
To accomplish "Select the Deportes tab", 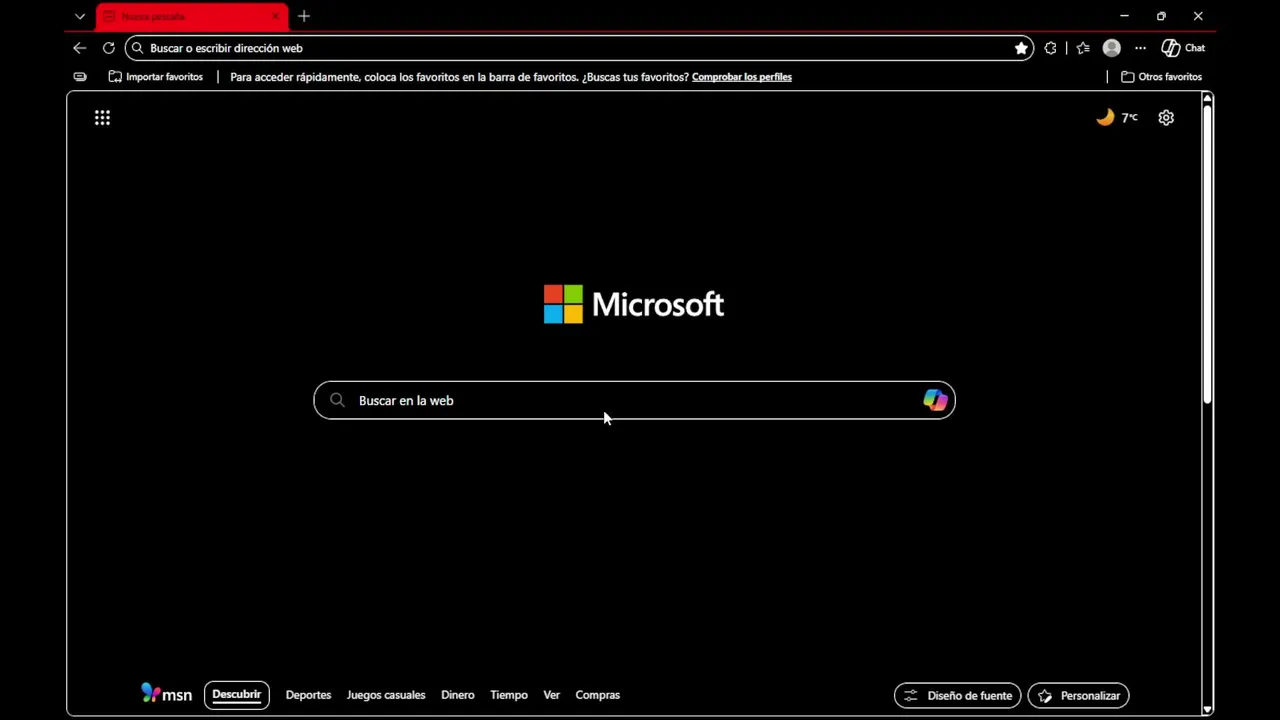I will click(x=308, y=695).
